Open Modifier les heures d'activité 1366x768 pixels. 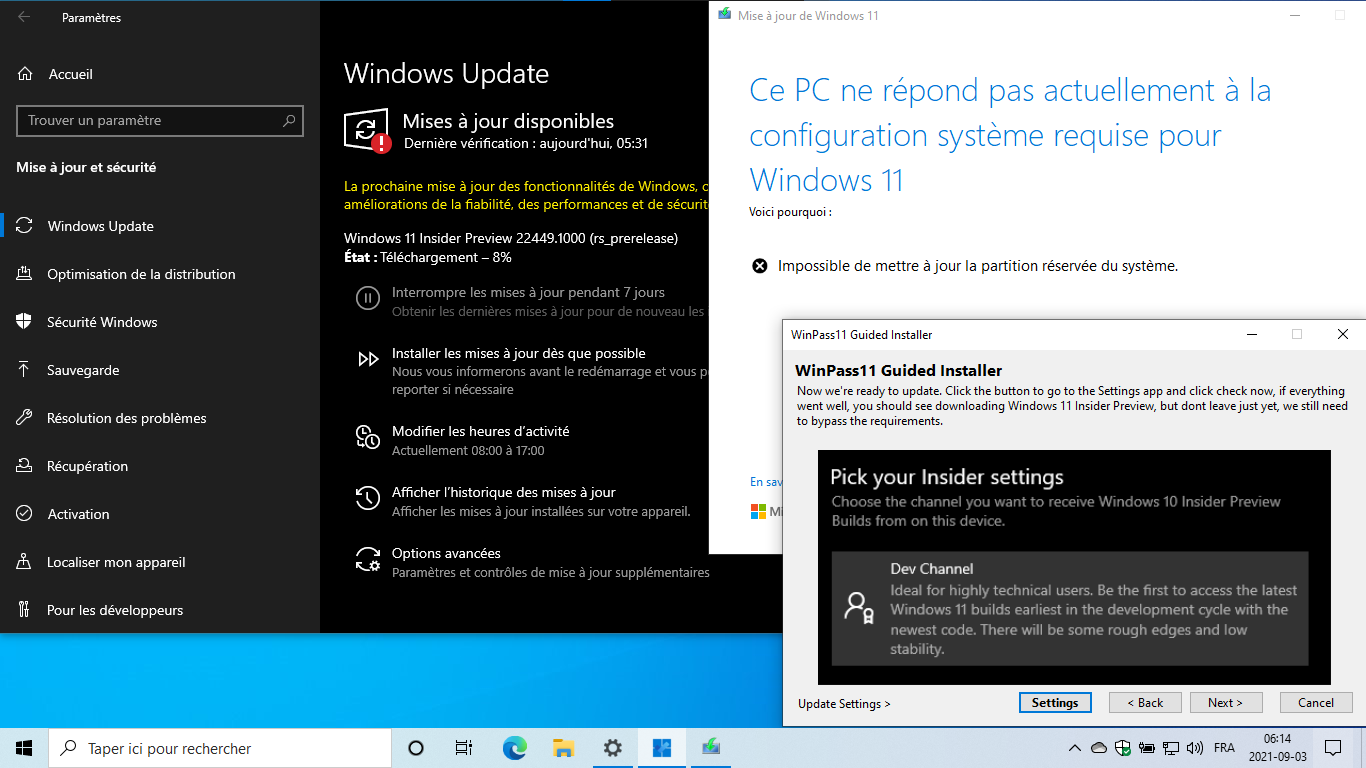point(481,432)
